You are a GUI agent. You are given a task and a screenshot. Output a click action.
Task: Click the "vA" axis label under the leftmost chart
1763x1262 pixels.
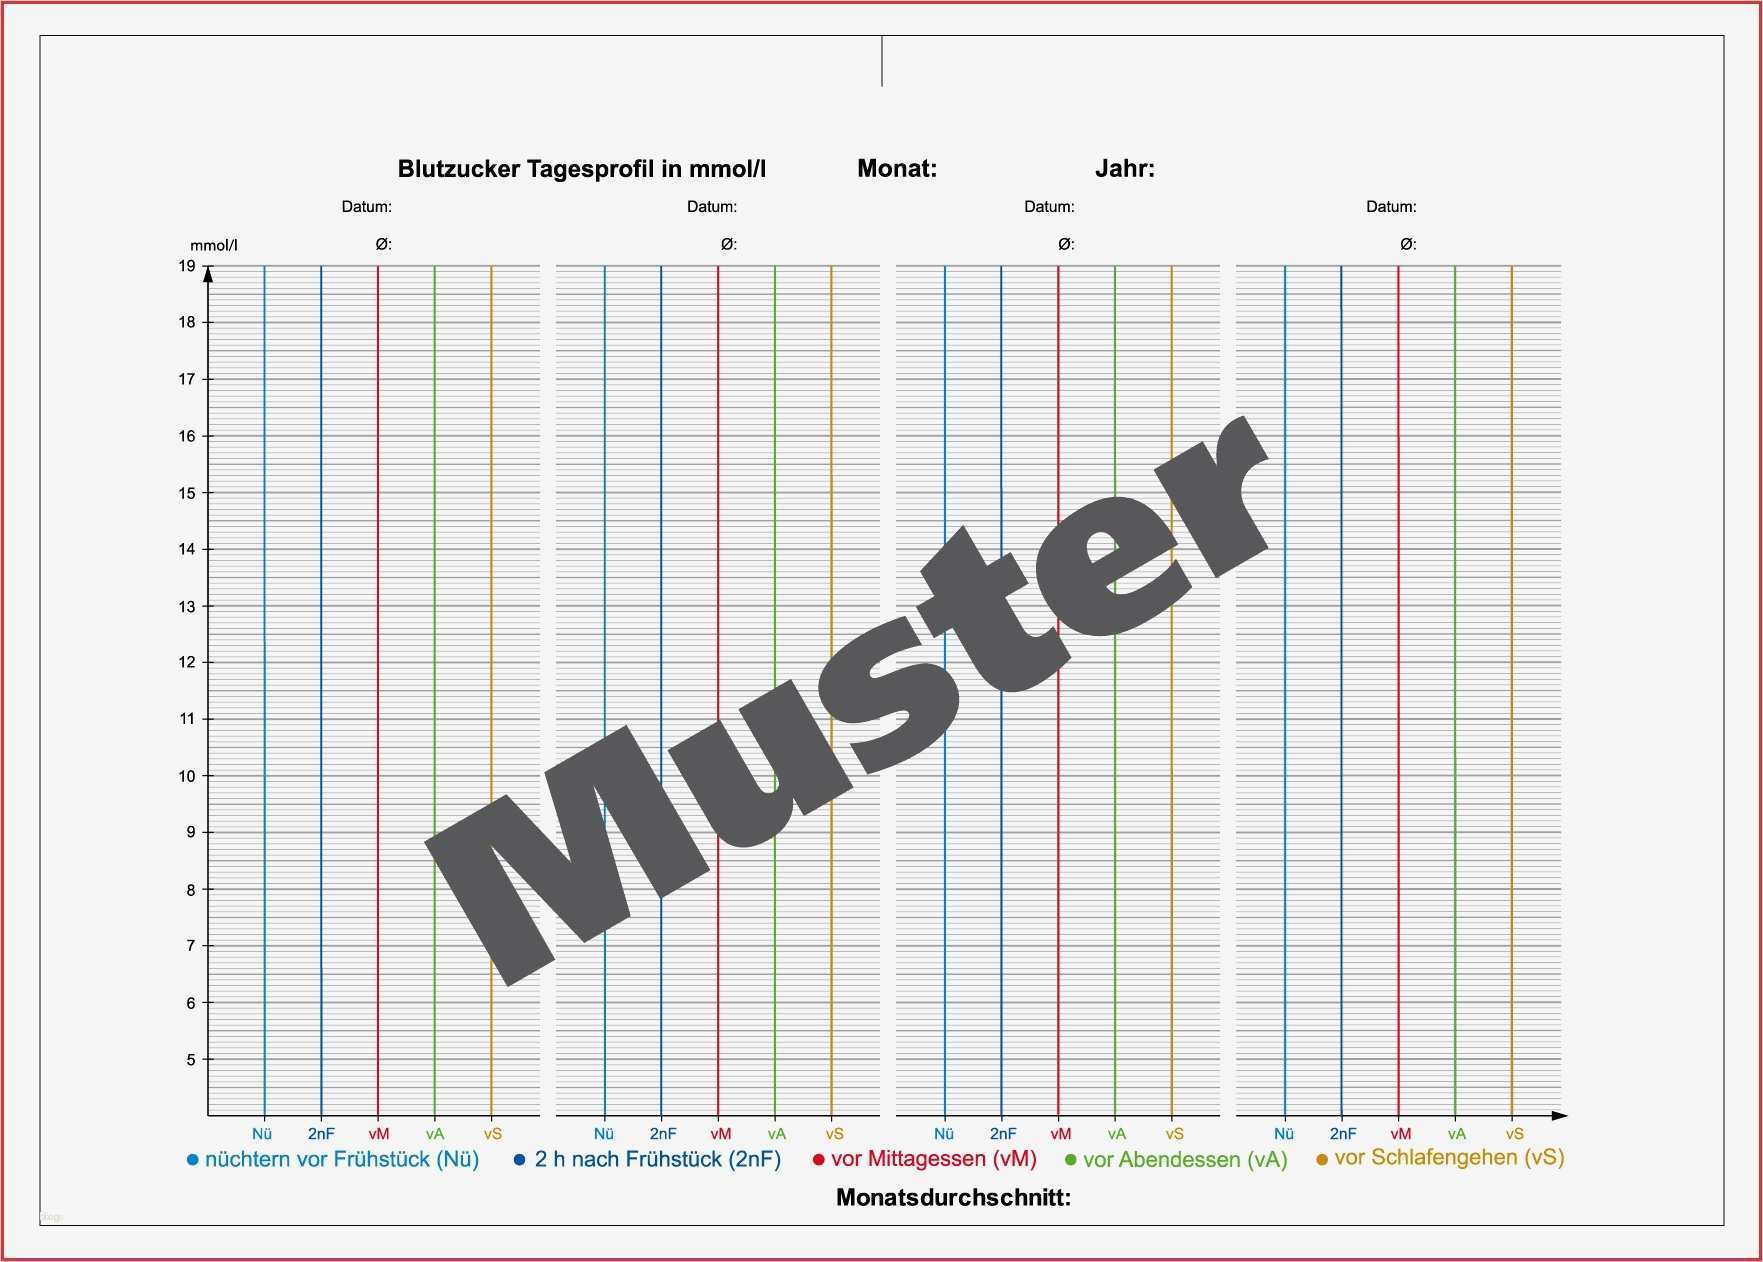coord(435,1134)
